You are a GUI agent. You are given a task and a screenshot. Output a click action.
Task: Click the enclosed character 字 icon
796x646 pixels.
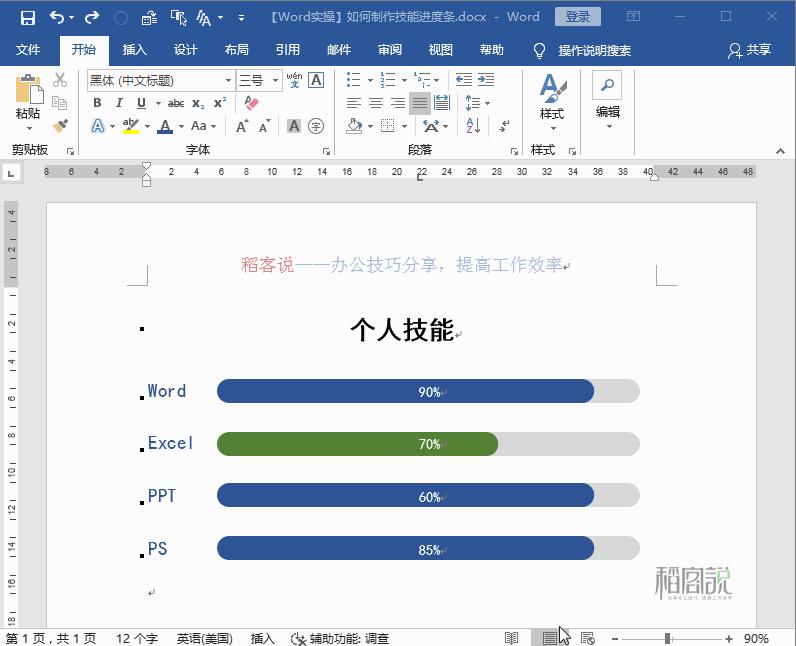(316, 126)
